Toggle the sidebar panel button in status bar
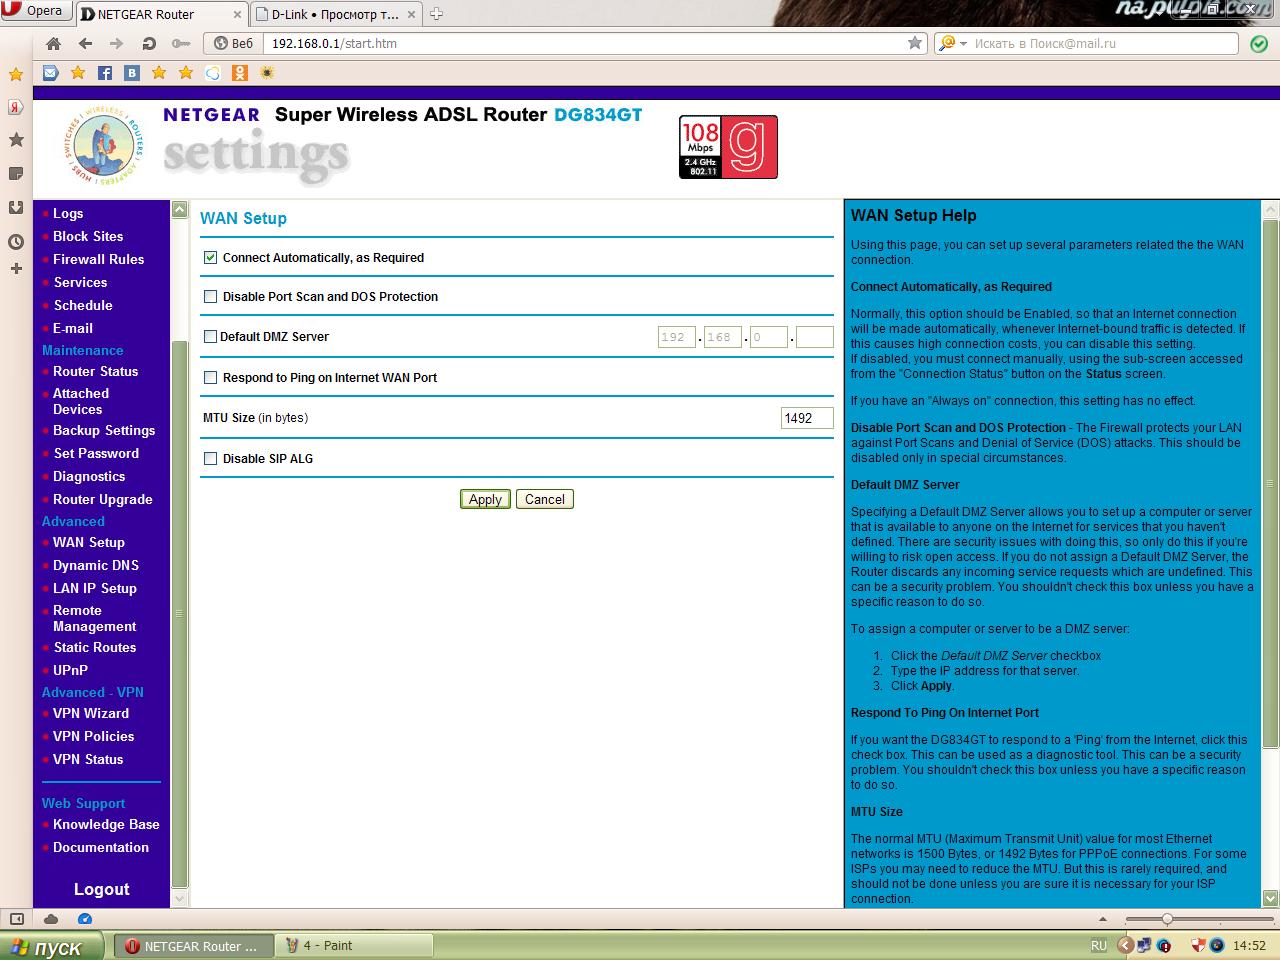 click(17, 919)
